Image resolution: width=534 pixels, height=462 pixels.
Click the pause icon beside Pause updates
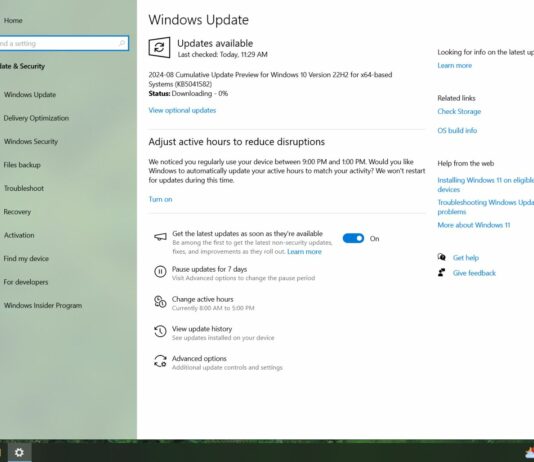pos(160,272)
